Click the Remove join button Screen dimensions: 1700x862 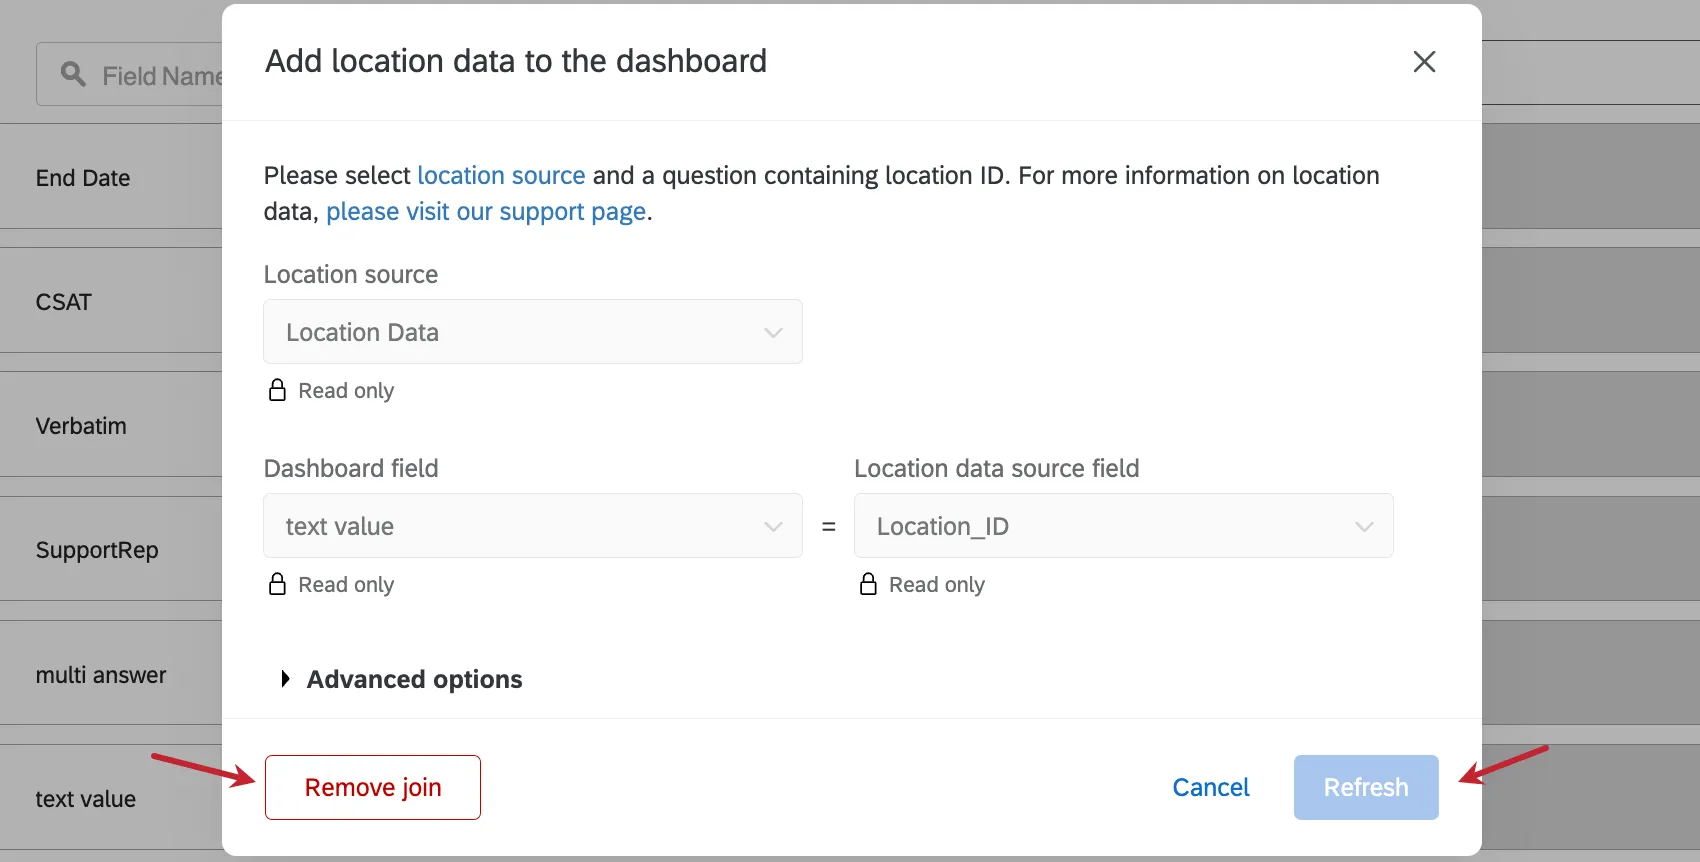[372, 788]
